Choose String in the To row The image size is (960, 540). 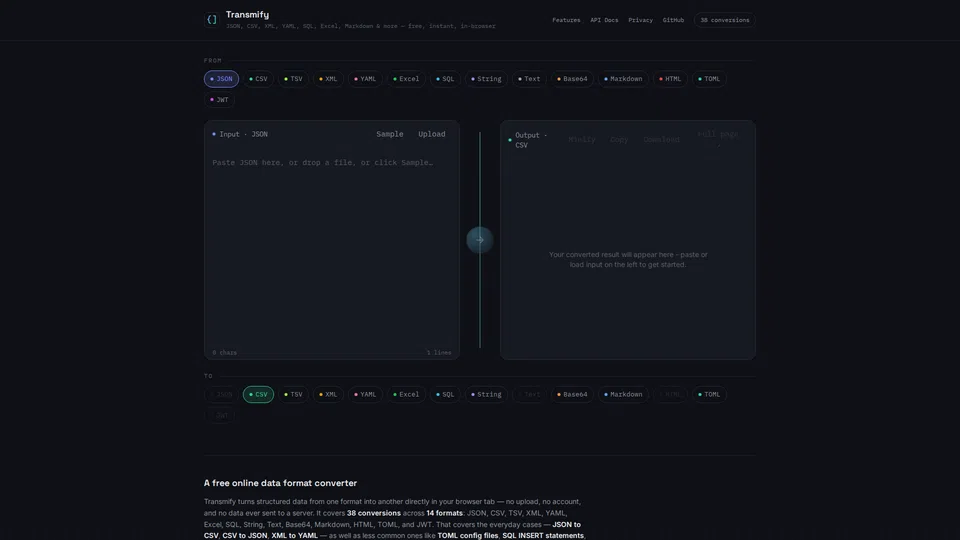click(486, 394)
